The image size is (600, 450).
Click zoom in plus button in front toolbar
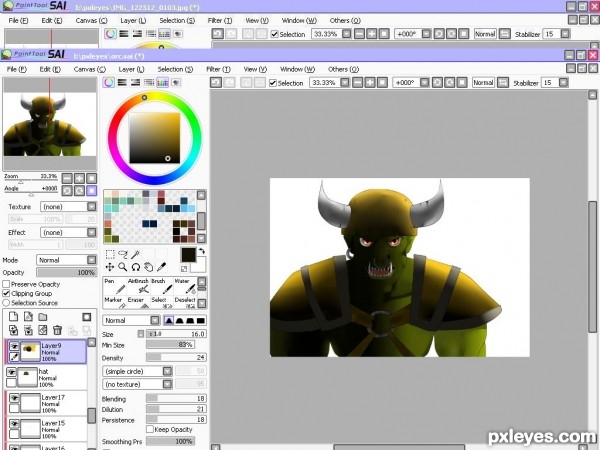[x=370, y=83]
